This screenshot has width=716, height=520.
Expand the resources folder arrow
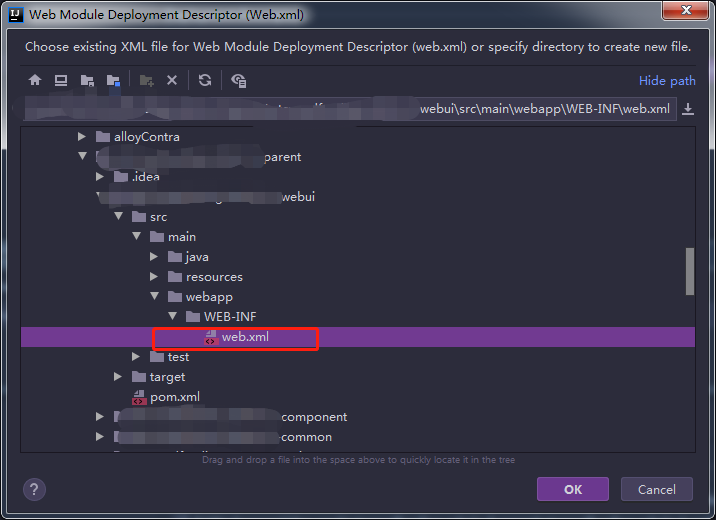point(154,276)
